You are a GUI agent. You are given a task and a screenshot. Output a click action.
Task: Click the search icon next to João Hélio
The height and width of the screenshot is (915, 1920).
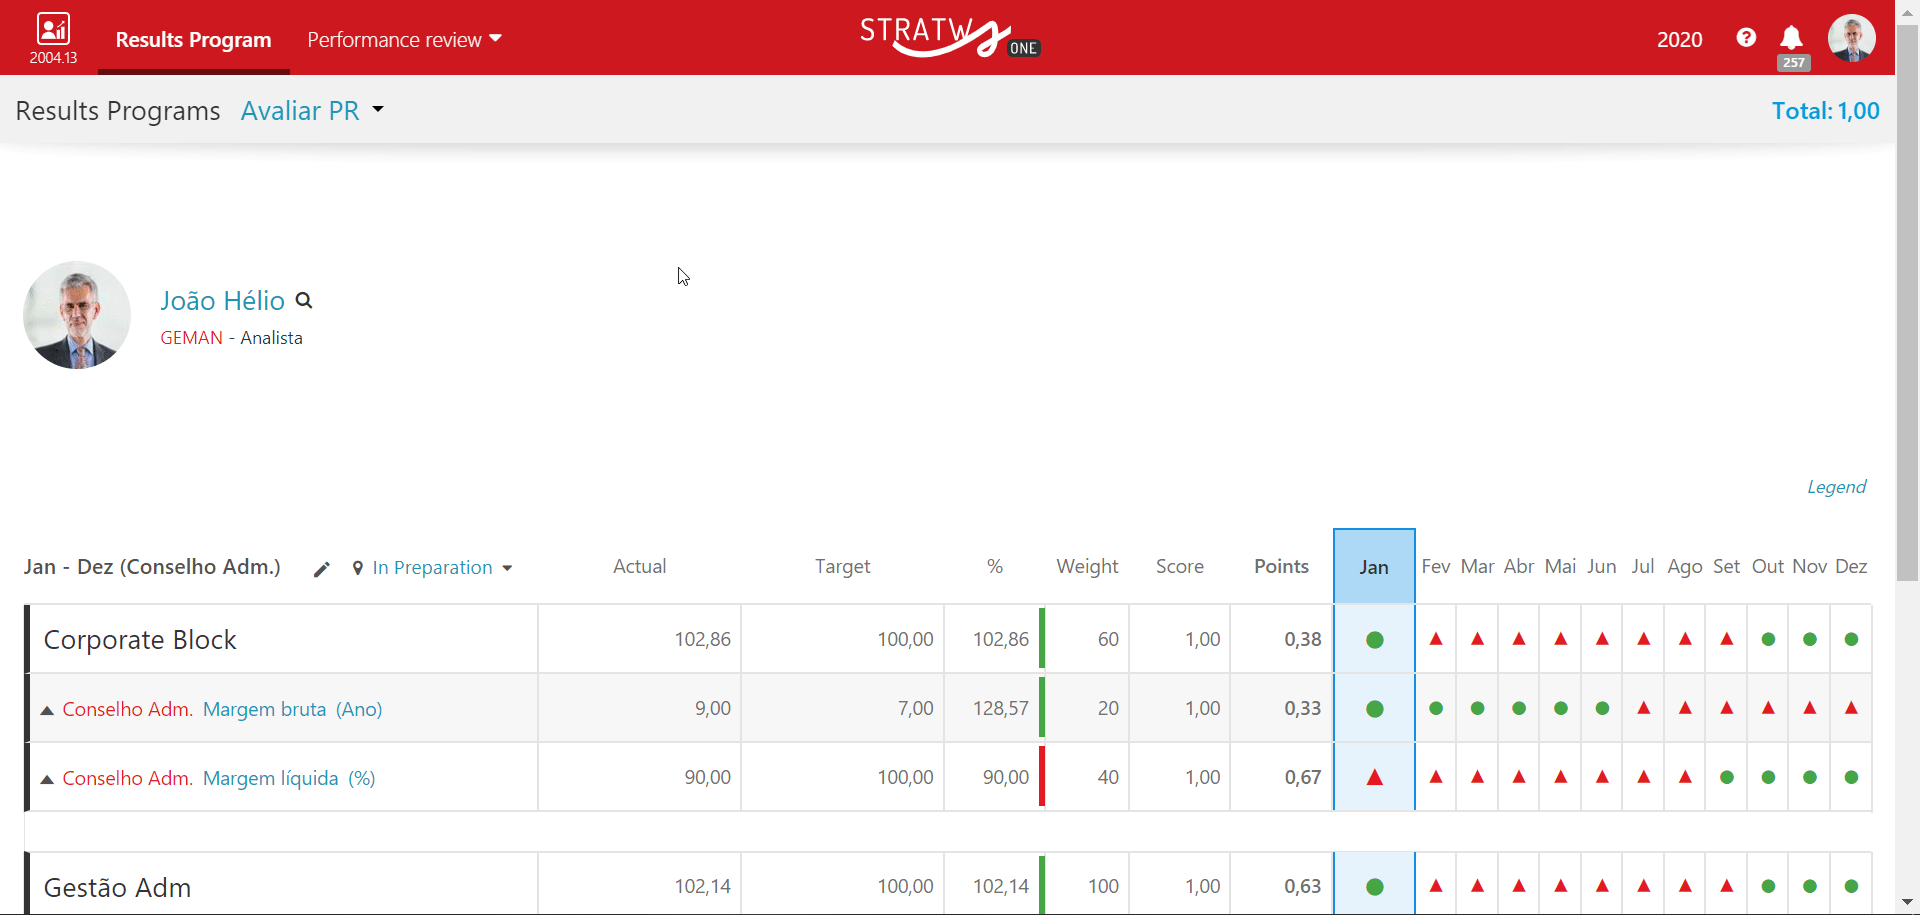304,300
